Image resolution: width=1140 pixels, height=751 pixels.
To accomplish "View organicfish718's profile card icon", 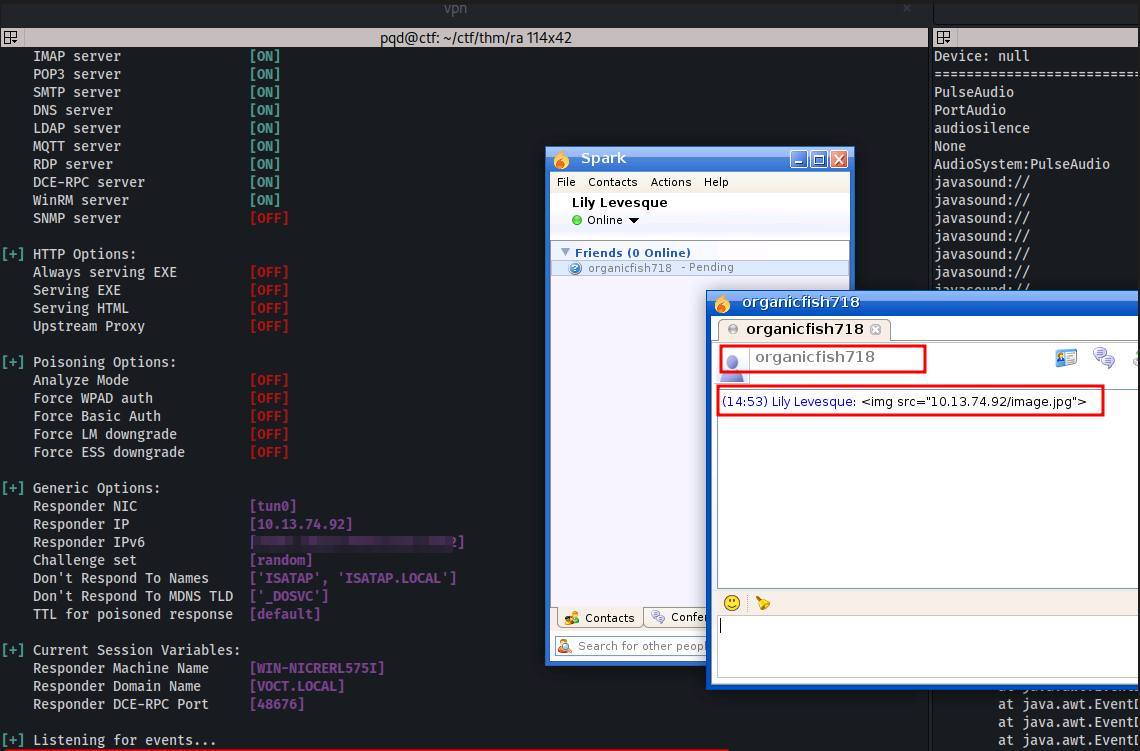I will (1066, 358).
